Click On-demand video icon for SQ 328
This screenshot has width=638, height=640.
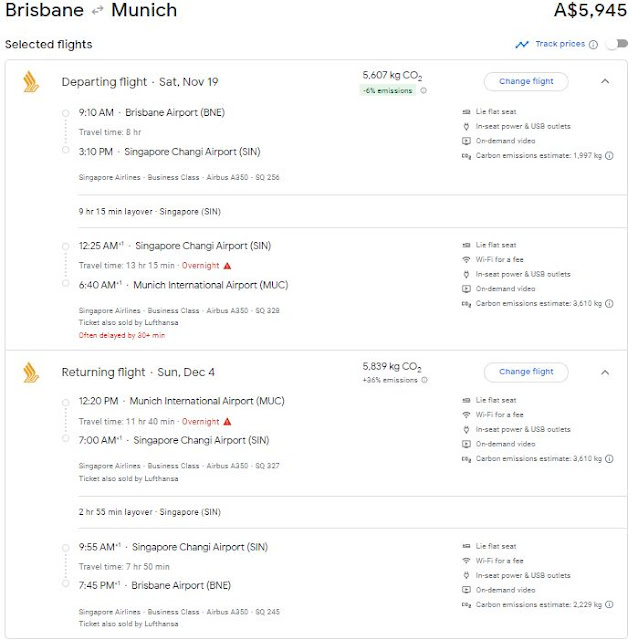(466, 289)
